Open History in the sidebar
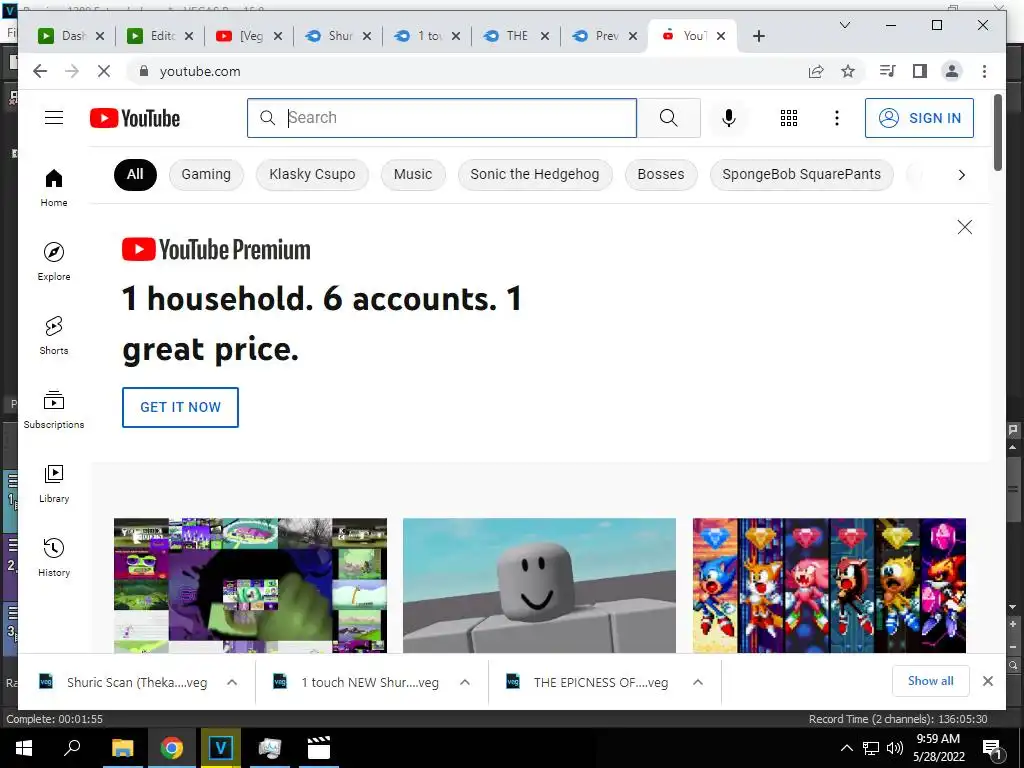This screenshot has height=768, width=1024. coord(54,557)
